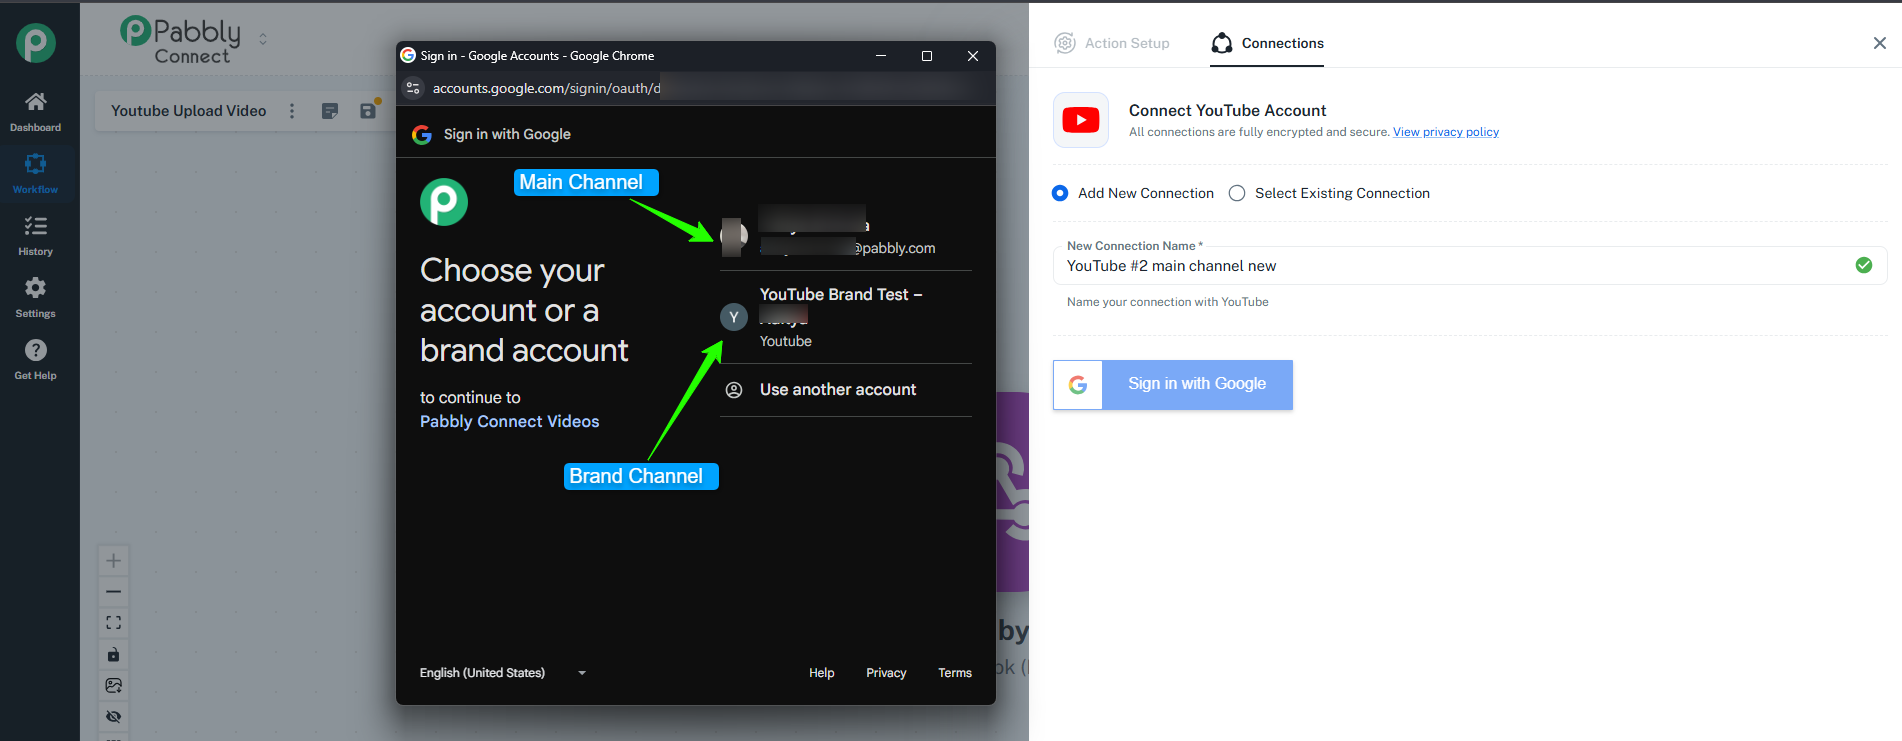Switch to the Action Setup tab
Screen dimensions: 1902x741
pyautogui.click(x=1112, y=43)
